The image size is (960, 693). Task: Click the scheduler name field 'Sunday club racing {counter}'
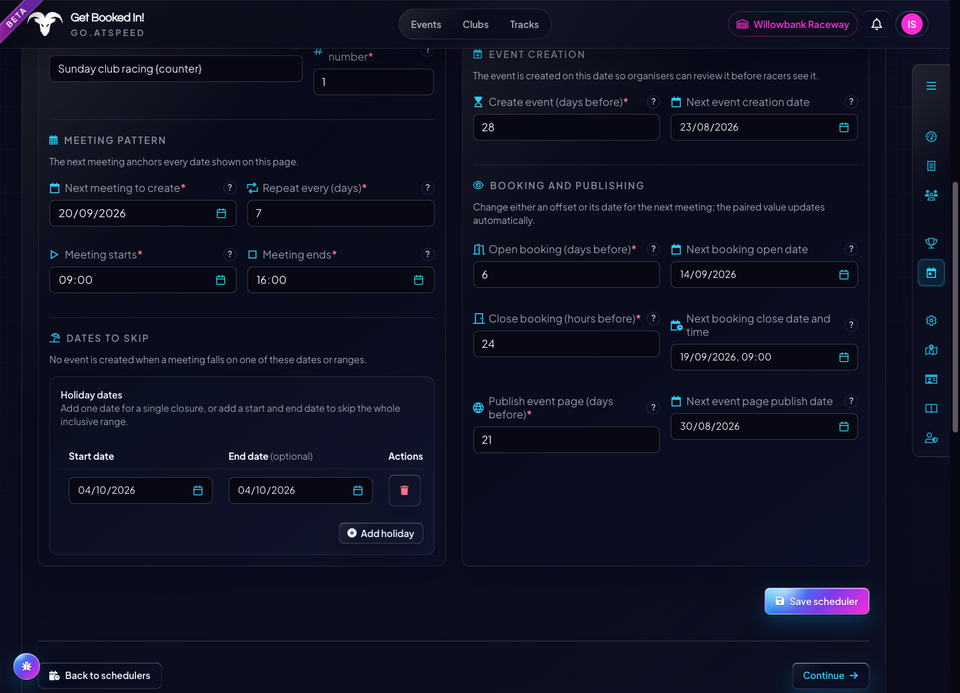(x=176, y=69)
